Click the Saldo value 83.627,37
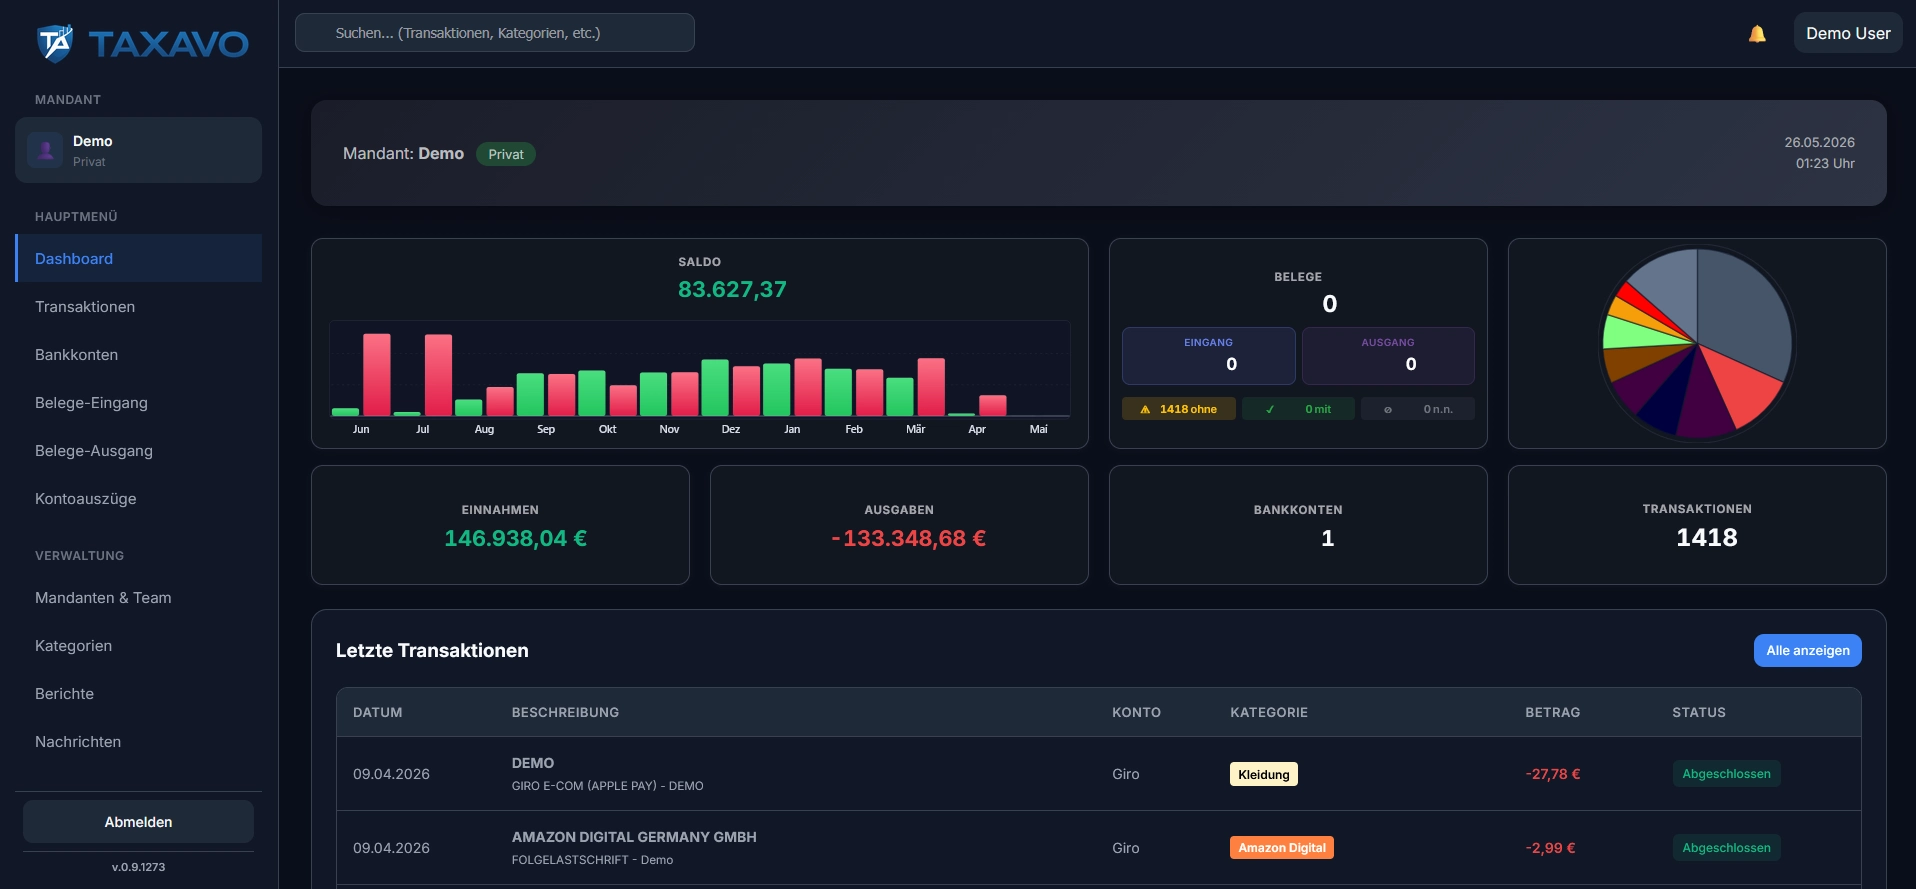This screenshot has width=1916, height=889. coord(732,290)
